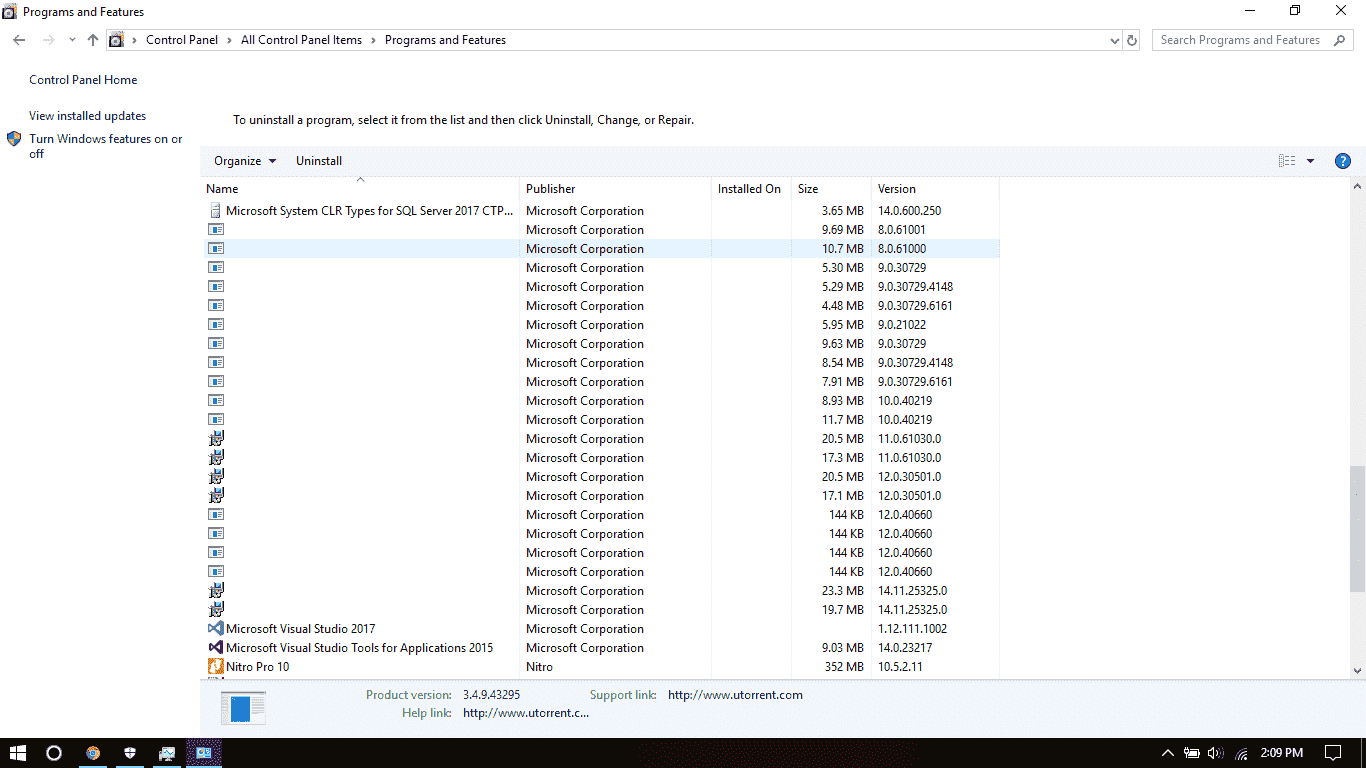The image size is (1366, 768).
Task: Open Windows Defender shield on taskbar
Action: (x=130, y=753)
